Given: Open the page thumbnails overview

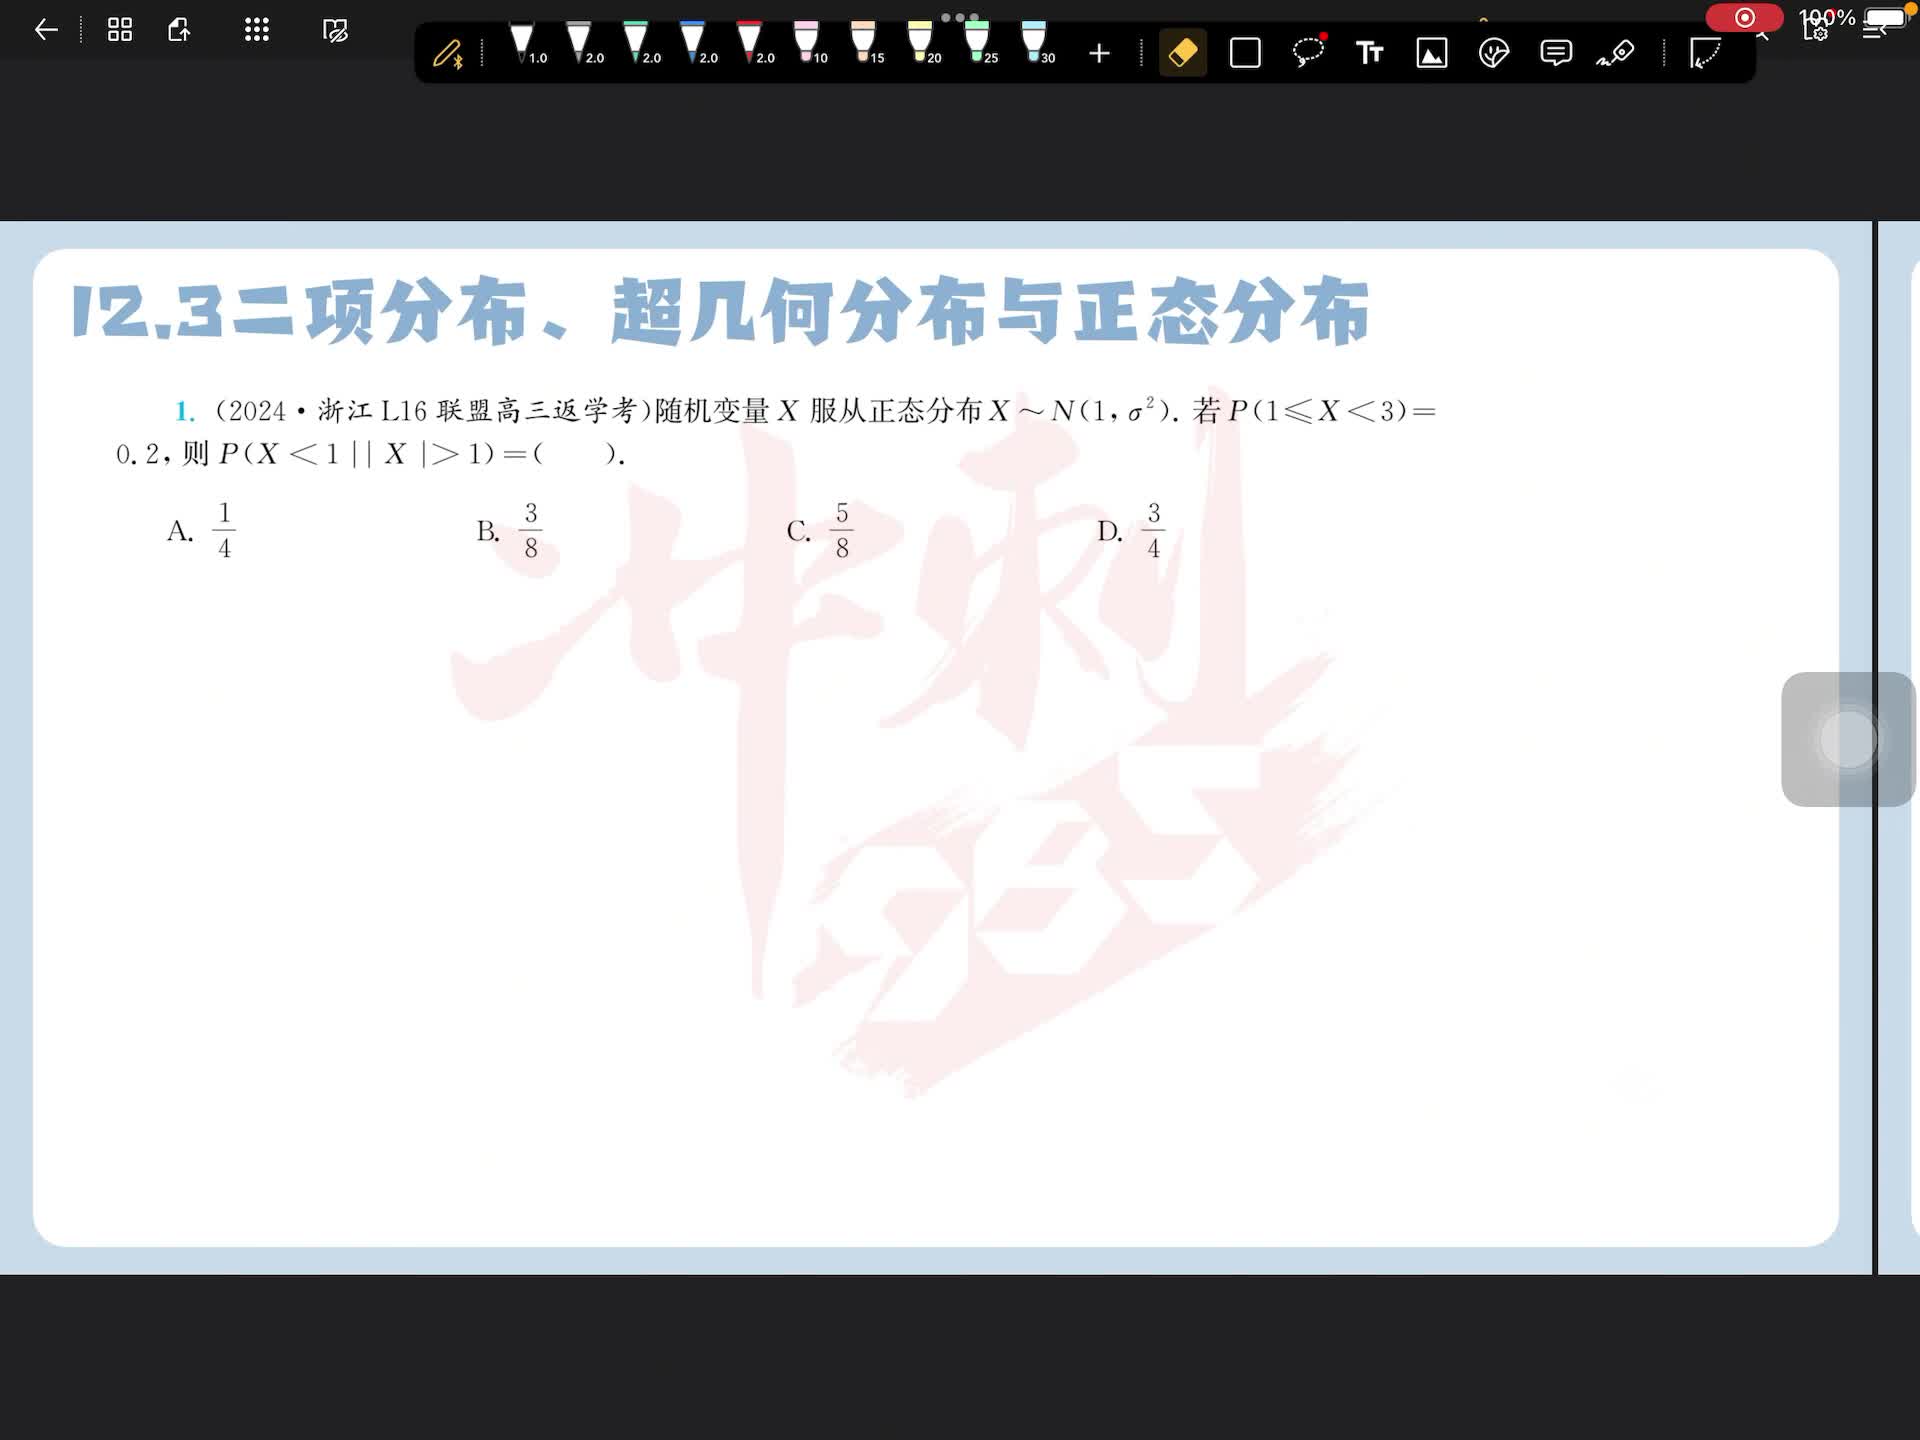Looking at the screenshot, I should [x=120, y=30].
